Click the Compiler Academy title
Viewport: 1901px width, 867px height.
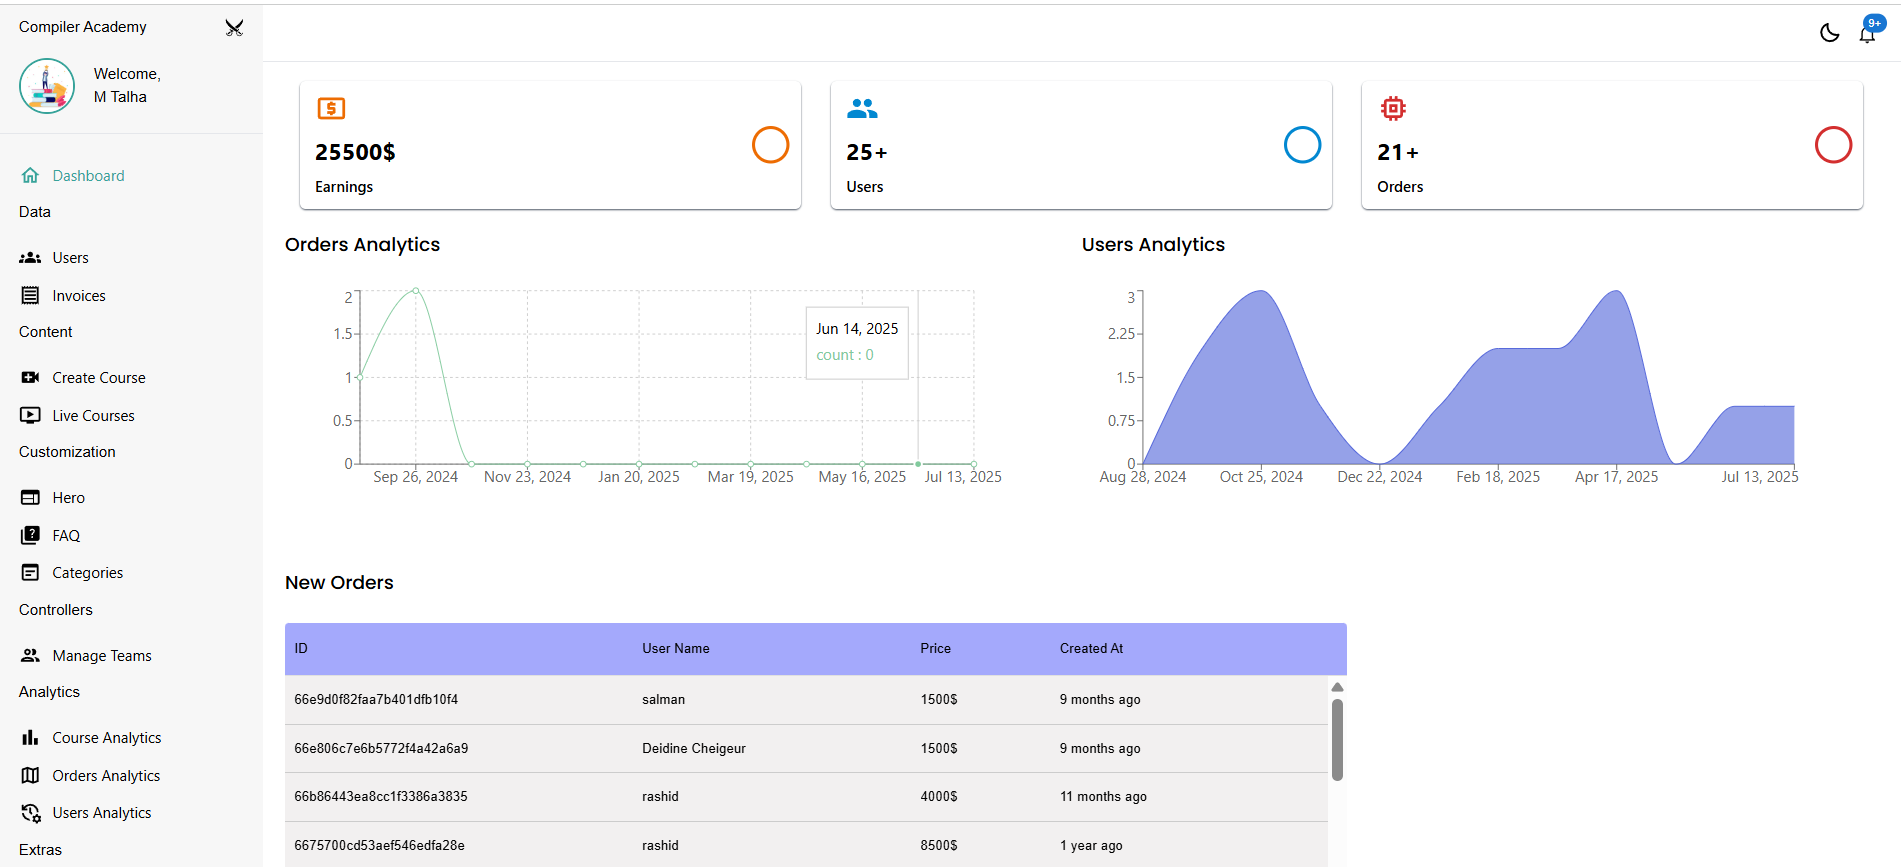pos(83,27)
